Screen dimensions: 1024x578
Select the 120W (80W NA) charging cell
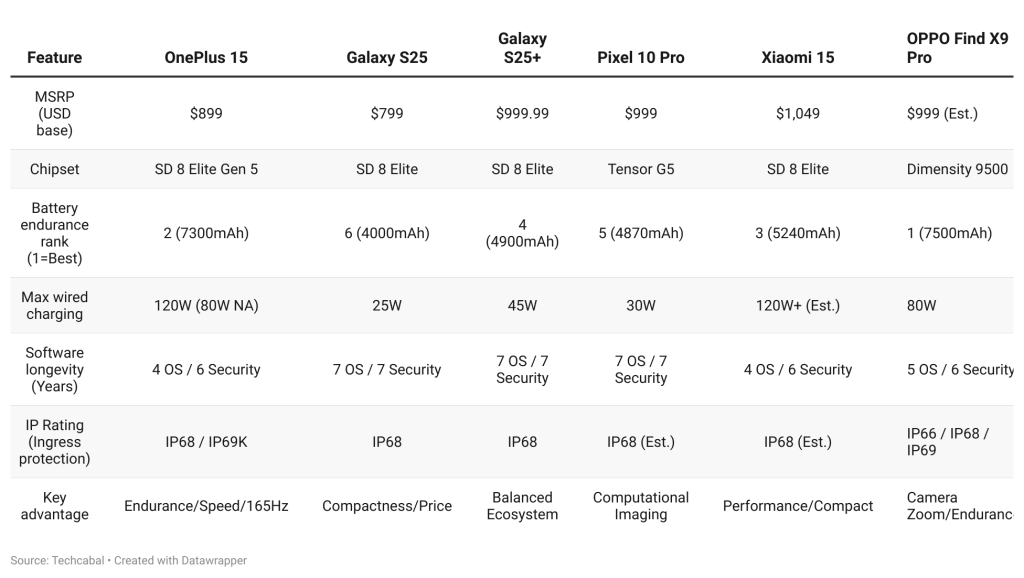[x=206, y=305]
